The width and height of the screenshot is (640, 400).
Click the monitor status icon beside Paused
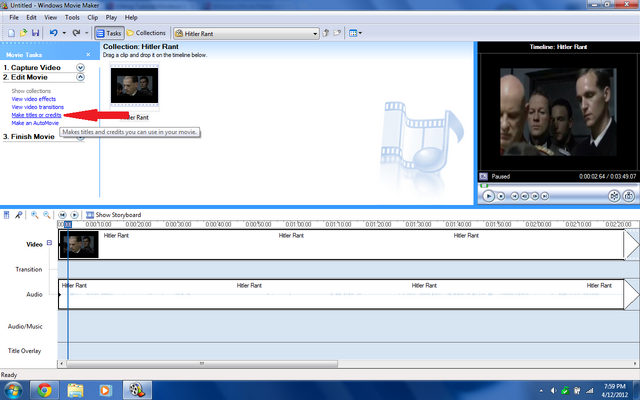(484, 176)
